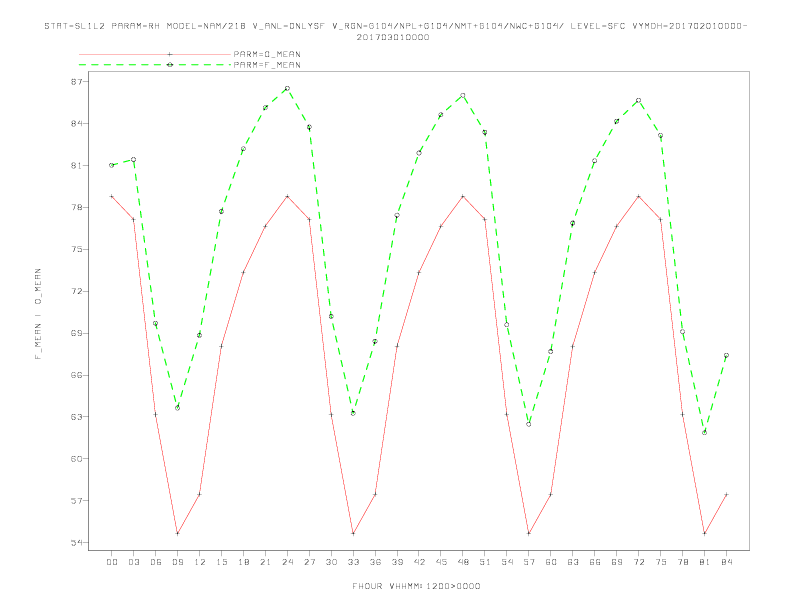Click the x-axis tick label 03

click(133, 562)
